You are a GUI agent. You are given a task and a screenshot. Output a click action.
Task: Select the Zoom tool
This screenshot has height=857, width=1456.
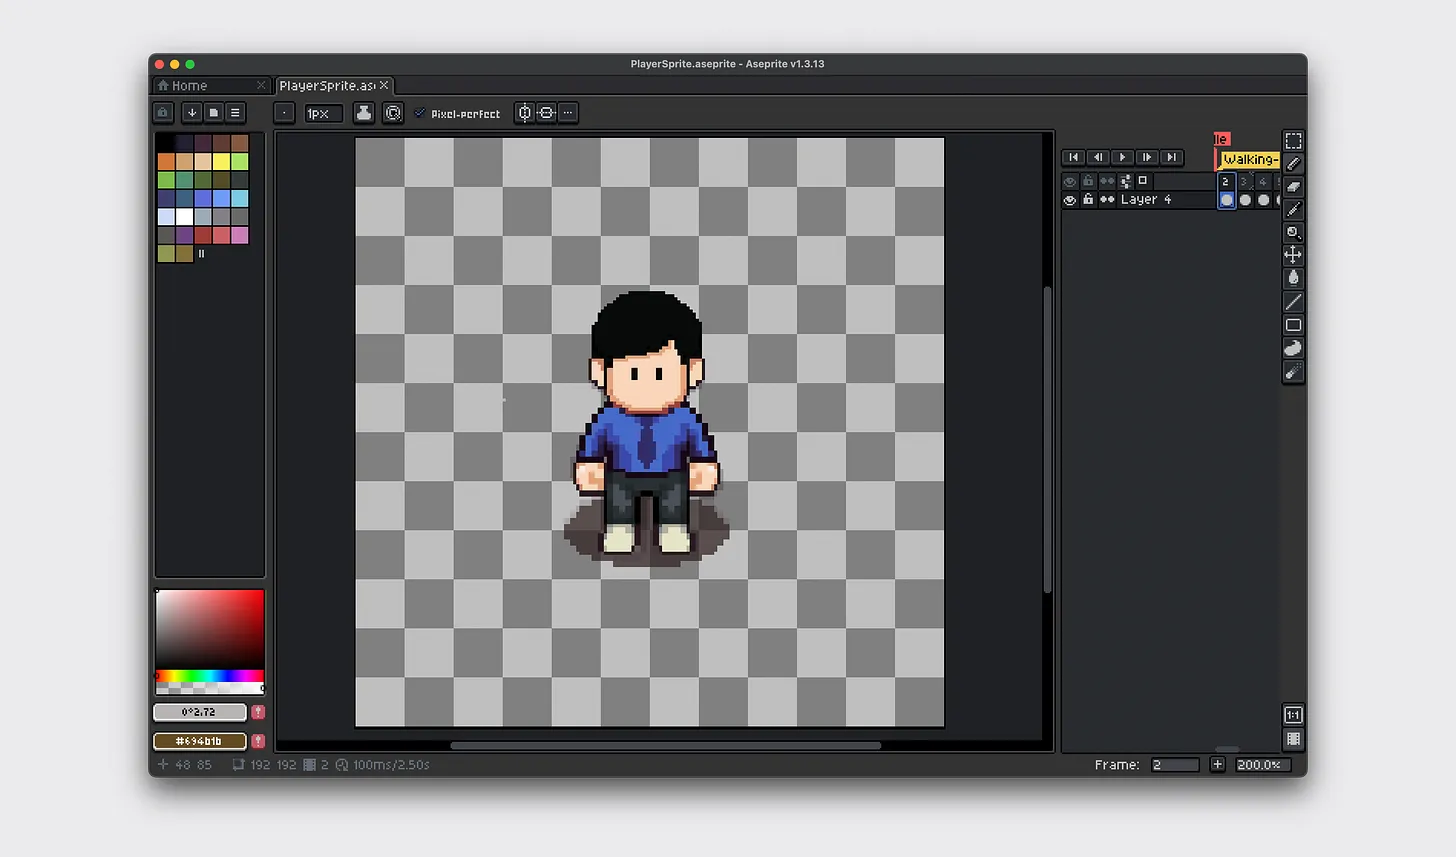click(x=1293, y=232)
